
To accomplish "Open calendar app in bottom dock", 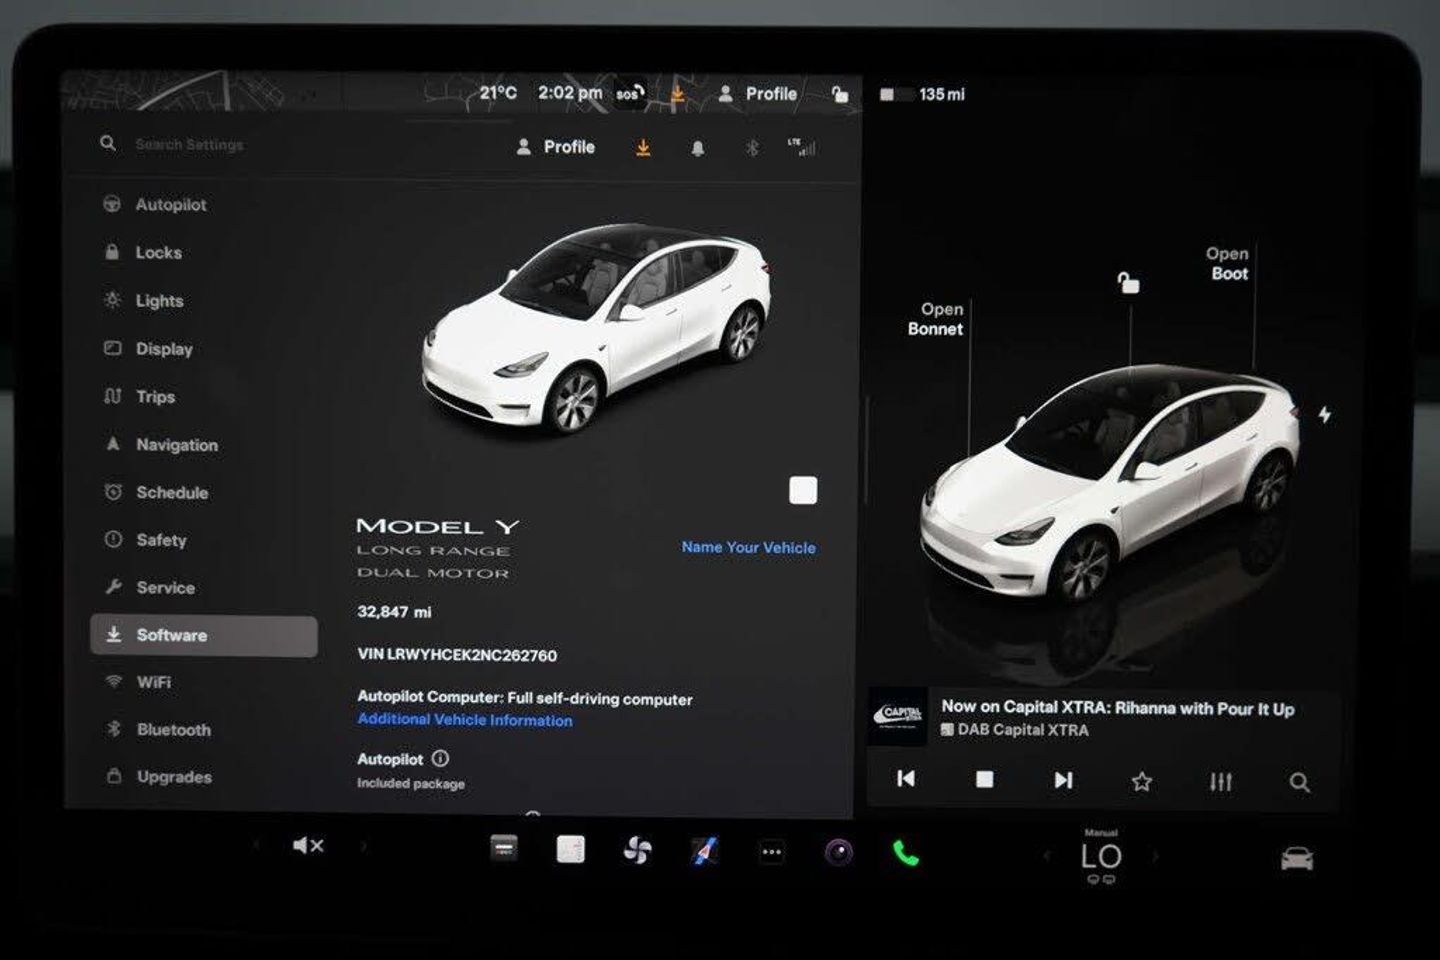I will click(x=570, y=849).
